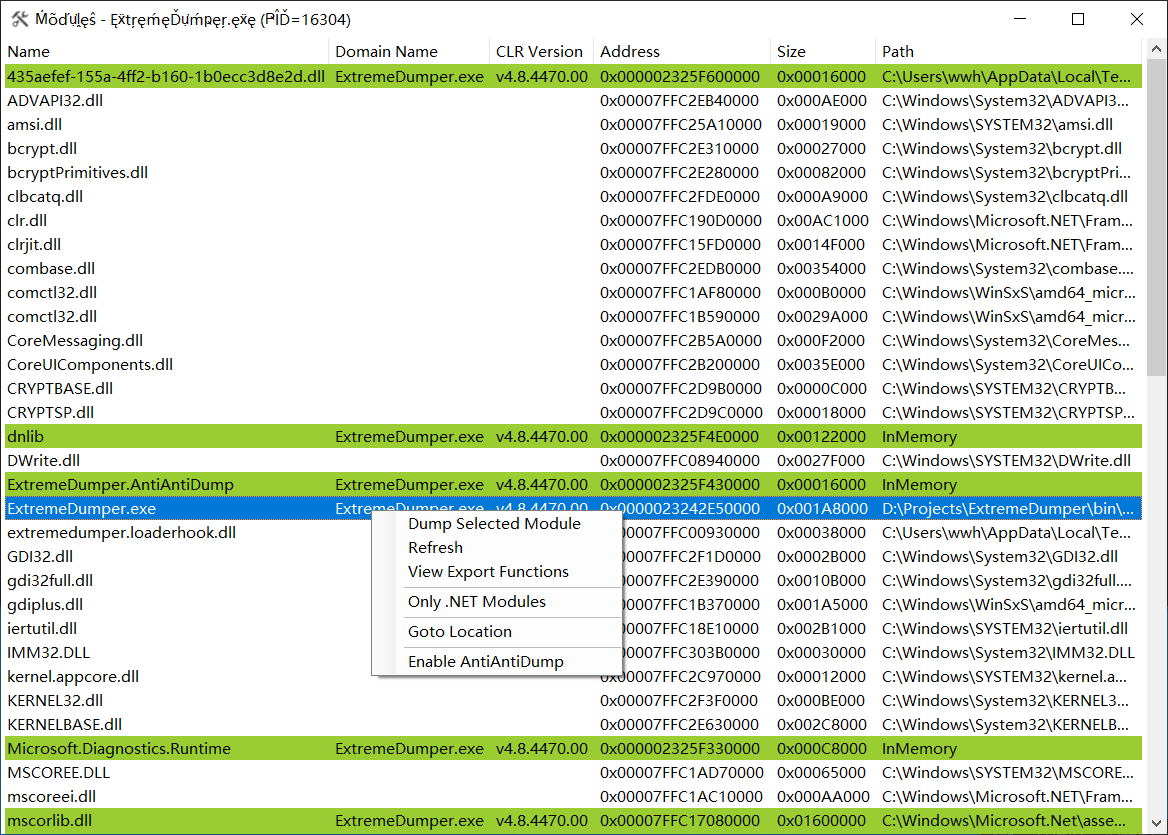This screenshot has width=1168, height=835.
Task: Select the GDI32.dll module row
Action: (573, 556)
